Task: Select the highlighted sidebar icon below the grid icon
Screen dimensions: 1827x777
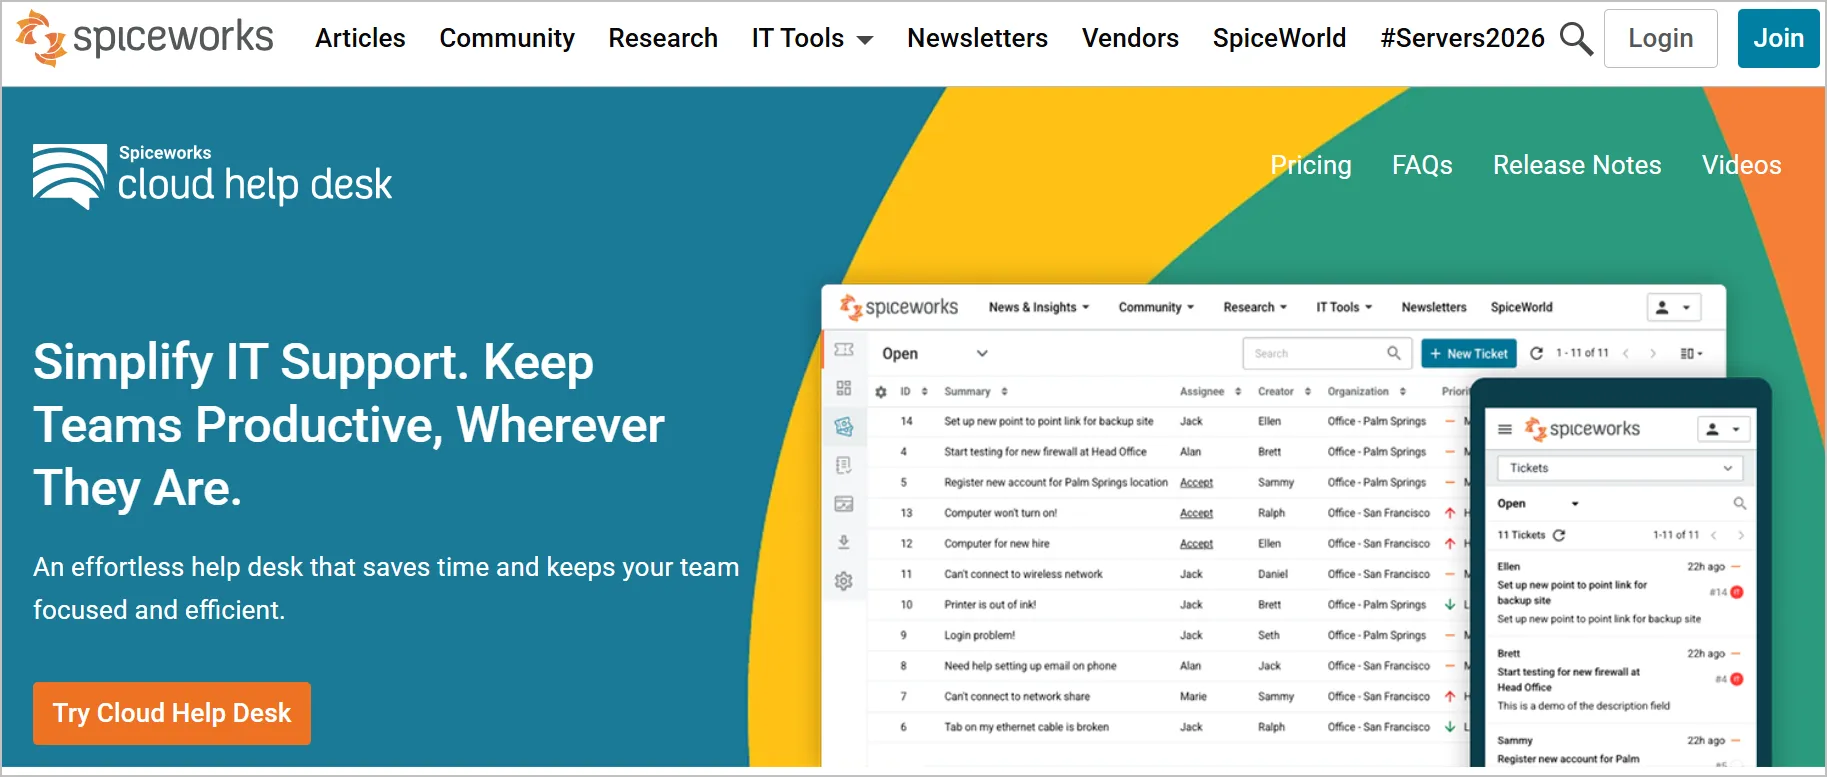Action: pos(844,427)
